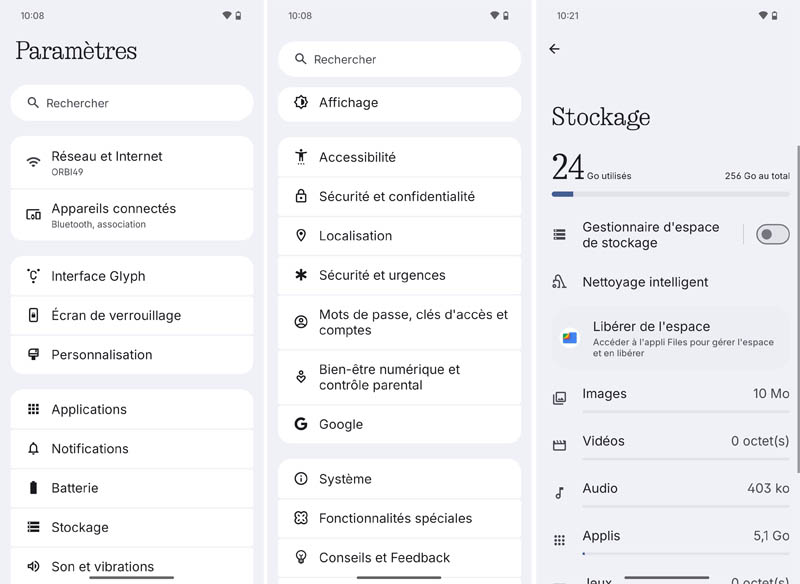800x584 pixels.
Task: Tap the lock icon for Sécurité et confidentialité
Action: (x=301, y=197)
